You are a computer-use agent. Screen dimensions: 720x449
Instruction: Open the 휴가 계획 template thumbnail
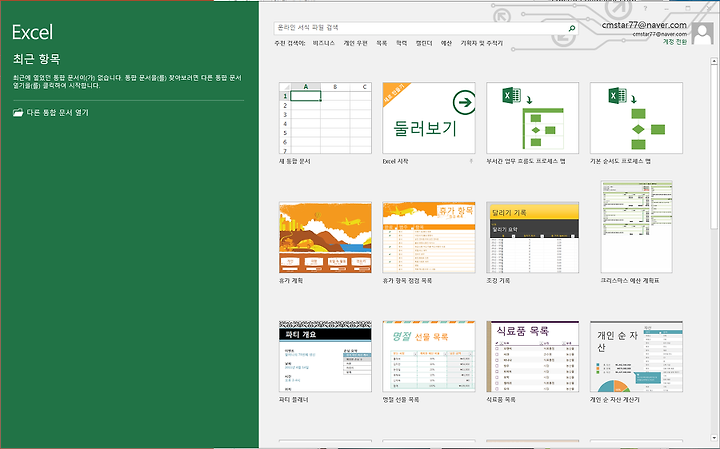(325, 237)
